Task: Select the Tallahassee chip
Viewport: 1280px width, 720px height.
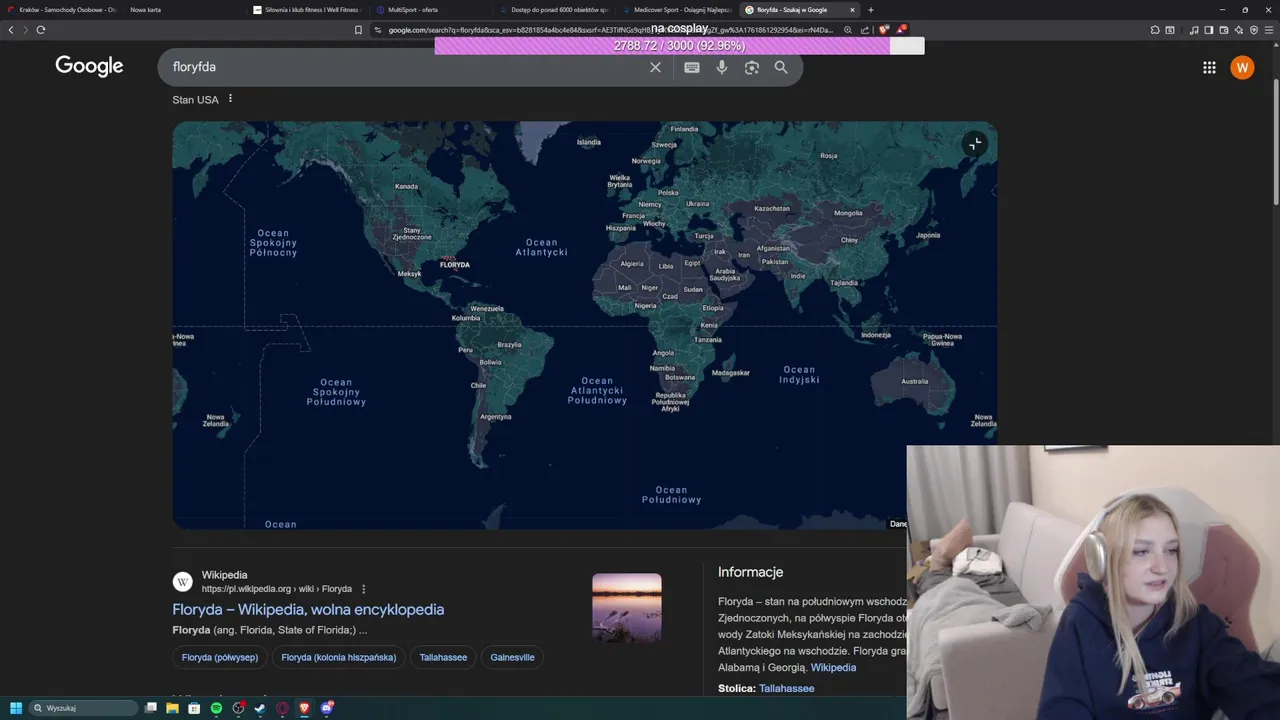Action: (443, 657)
